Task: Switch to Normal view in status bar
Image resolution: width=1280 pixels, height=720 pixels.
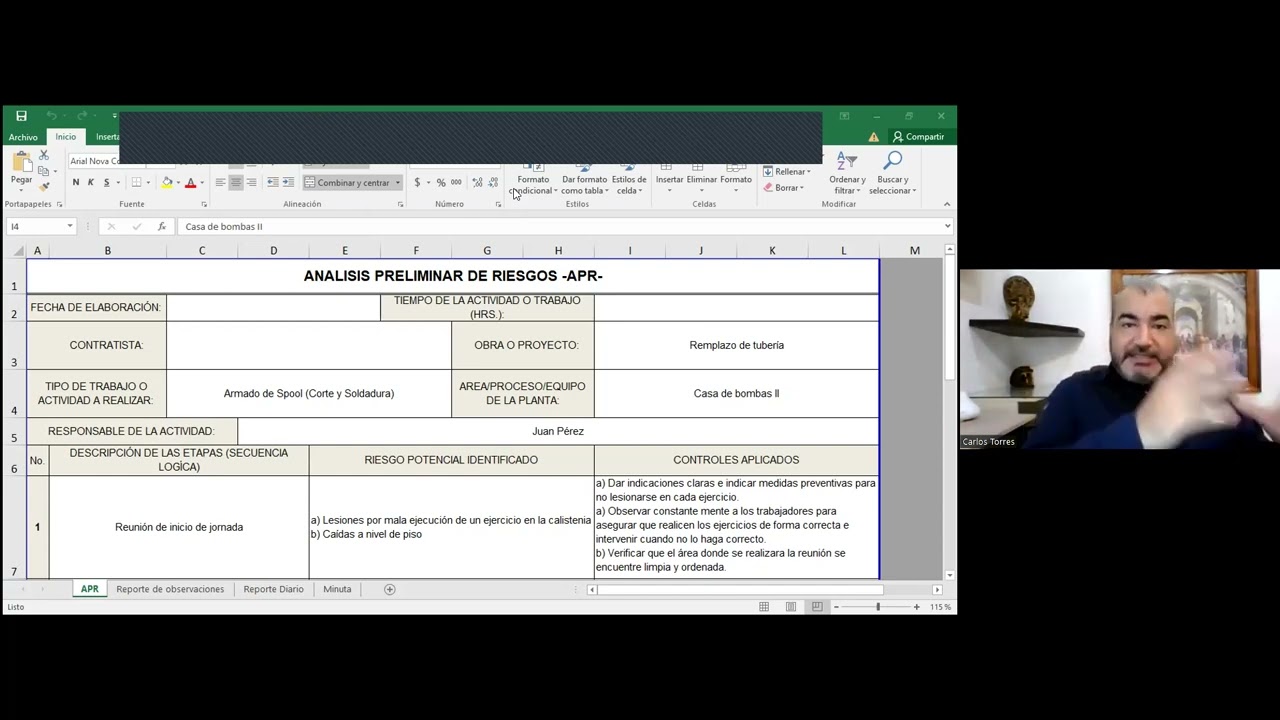Action: (x=764, y=607)
